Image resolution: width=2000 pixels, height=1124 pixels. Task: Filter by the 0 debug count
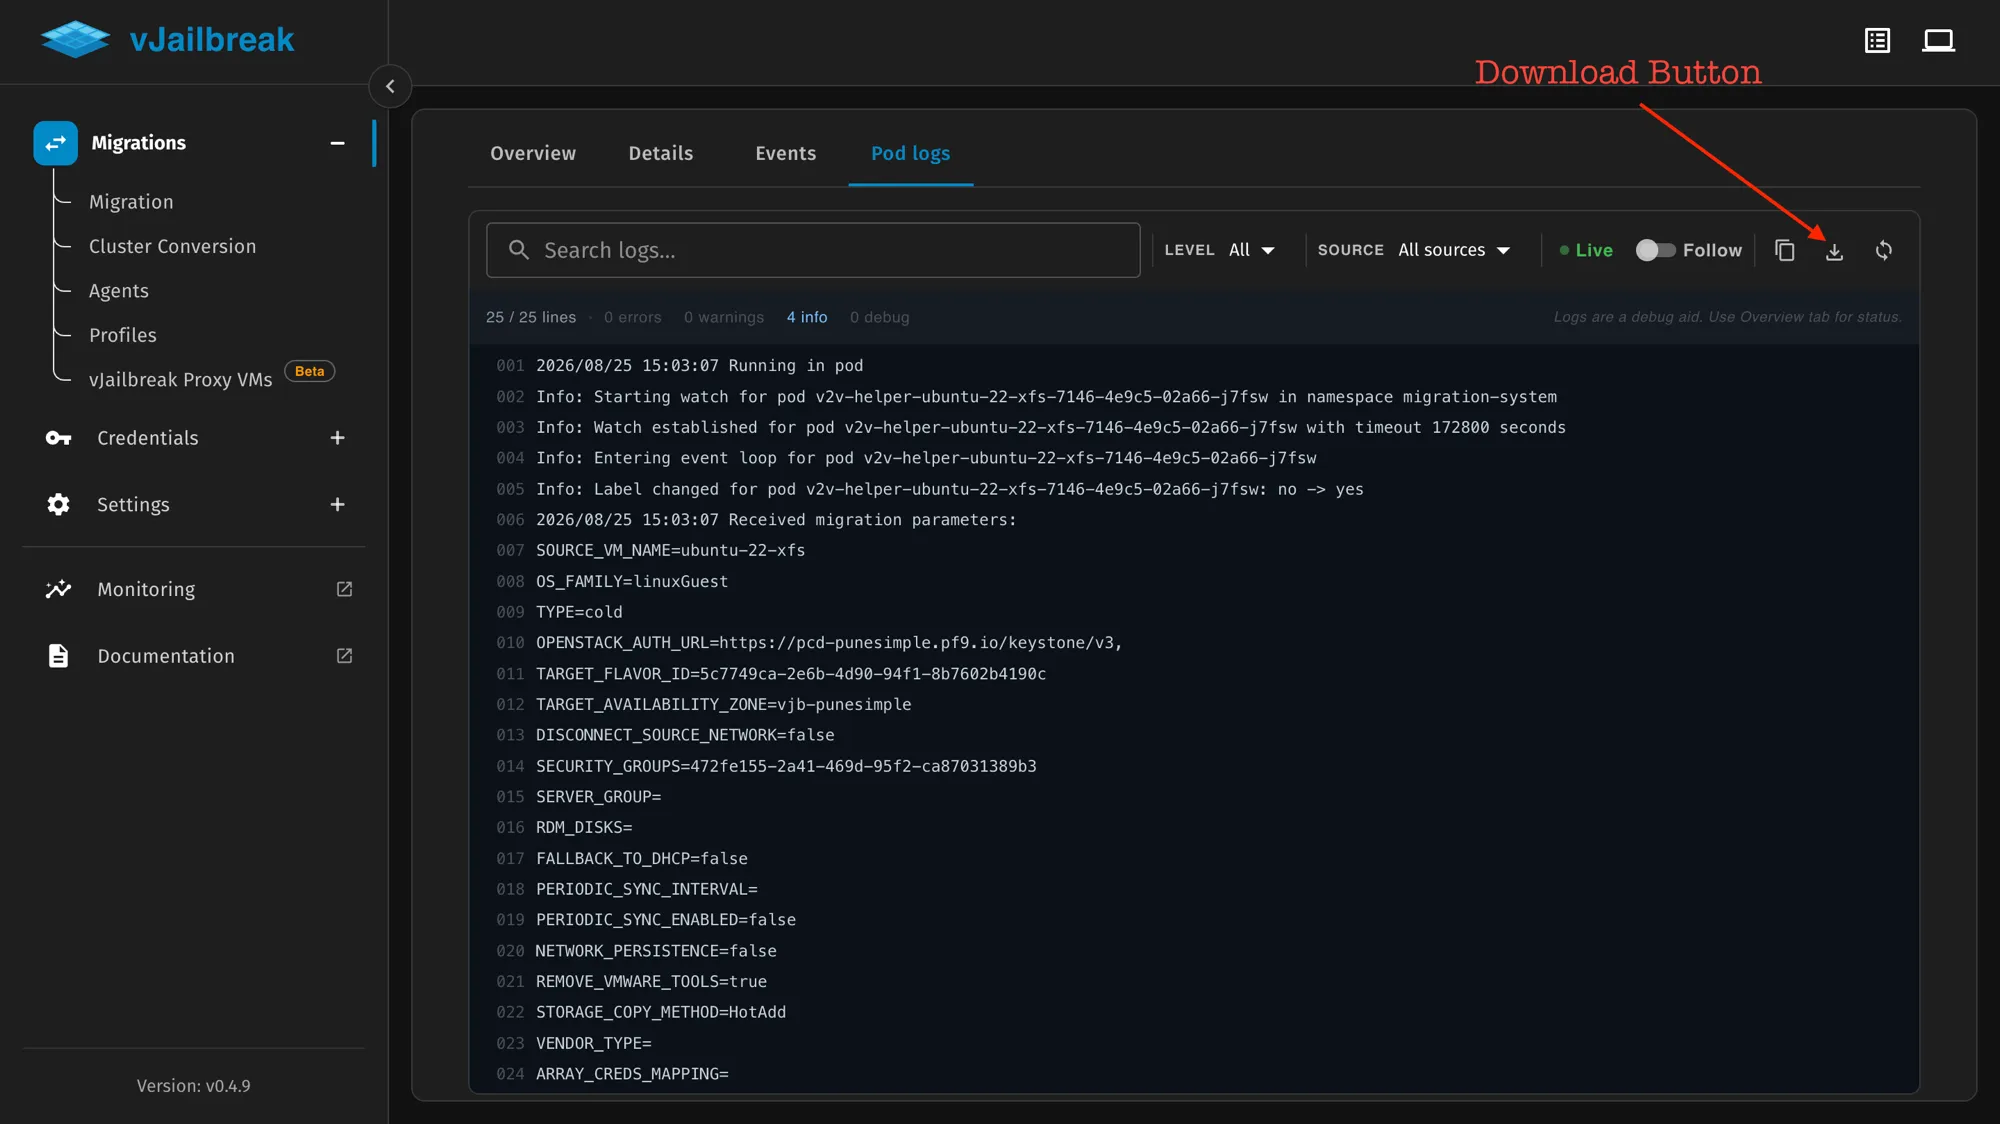(x=880, y=317)
